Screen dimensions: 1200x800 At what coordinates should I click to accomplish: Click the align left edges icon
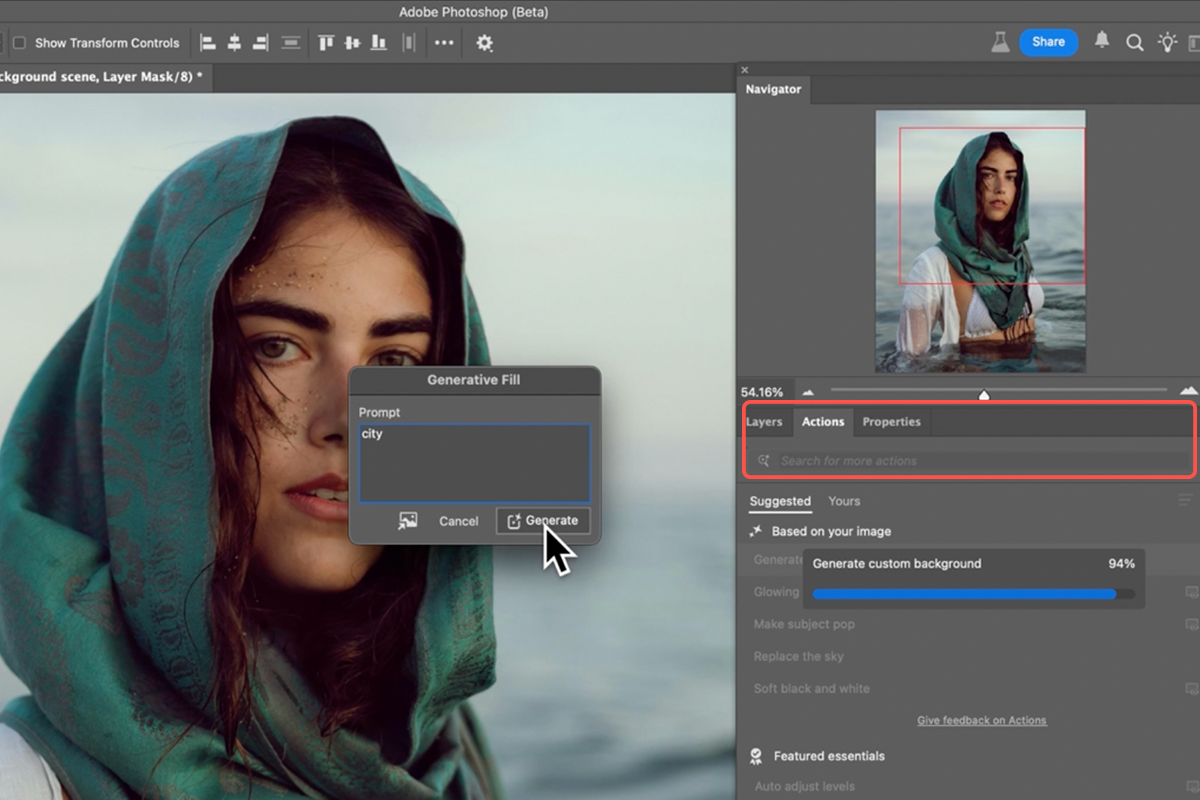pos(208,43)
